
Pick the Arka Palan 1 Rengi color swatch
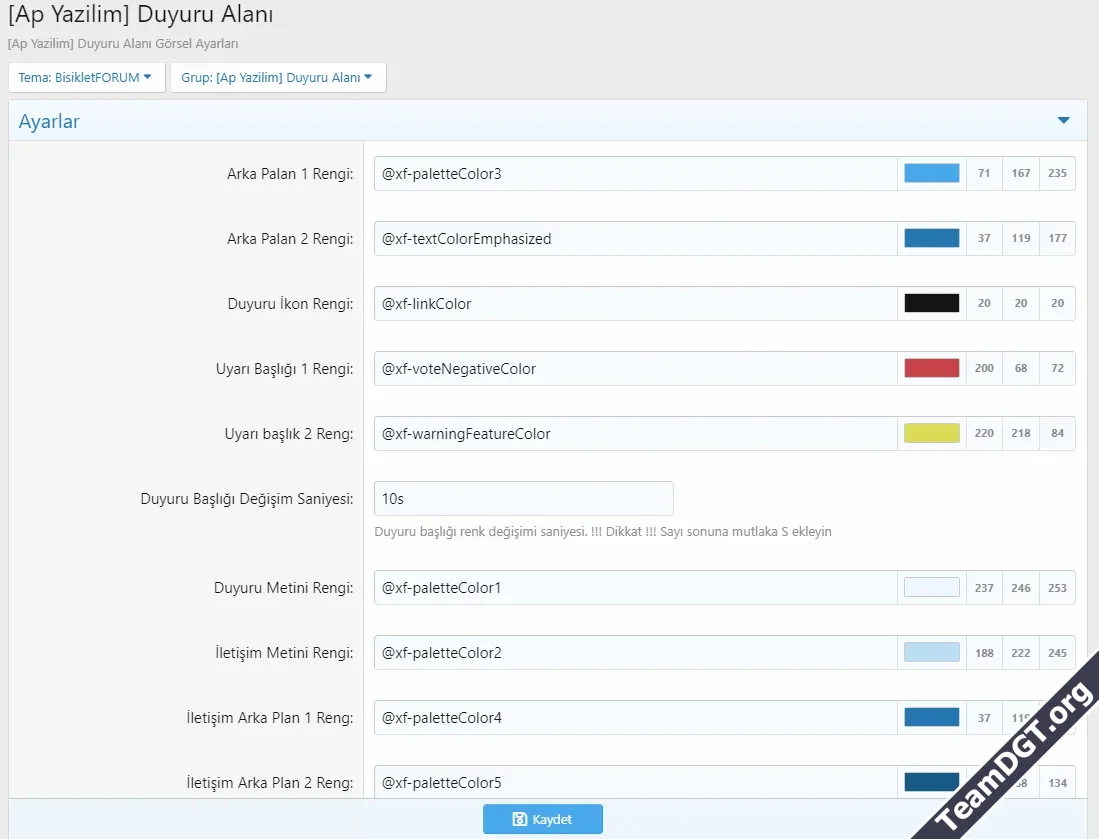tap(931, 173)
